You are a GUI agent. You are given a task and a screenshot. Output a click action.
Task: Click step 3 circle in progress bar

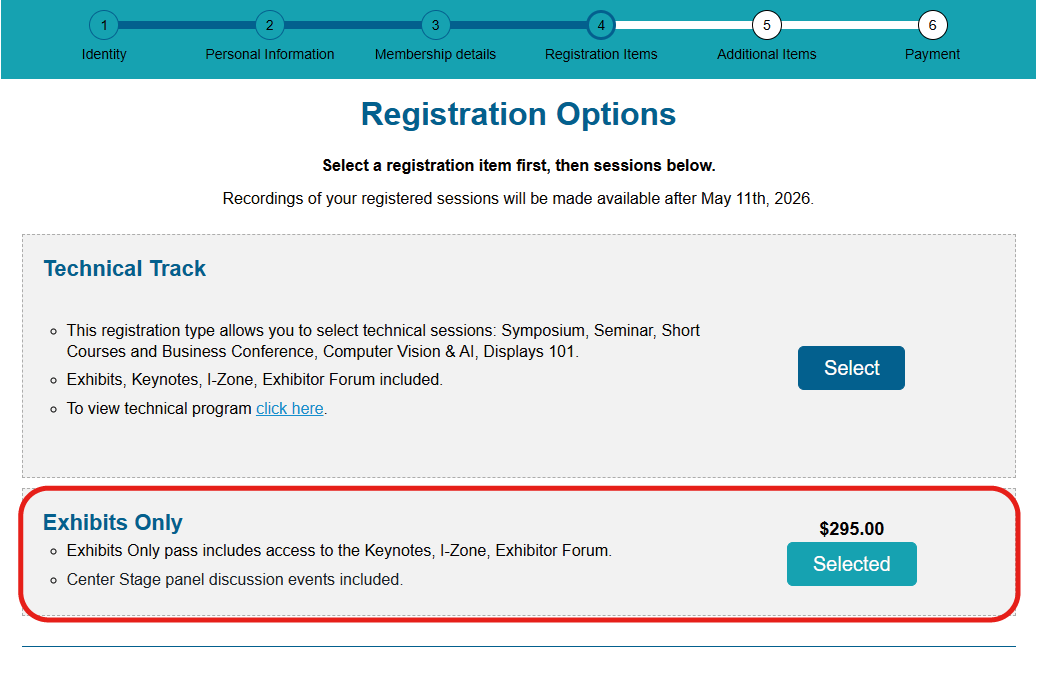(435, 25)
